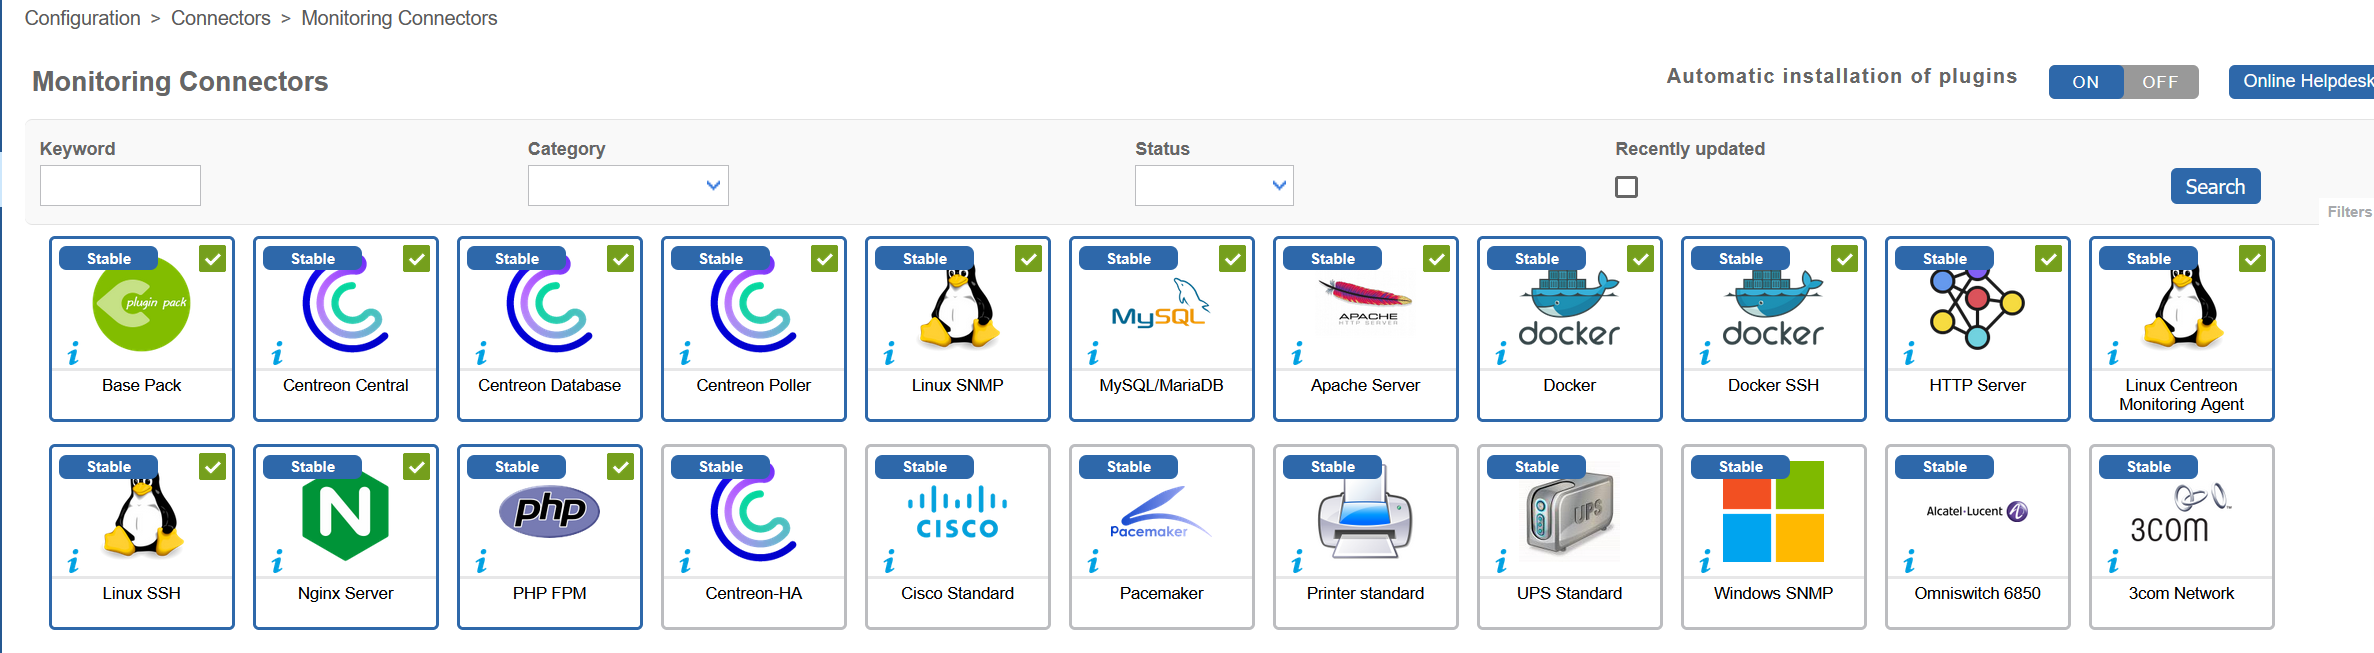
Task: Tick the Recently updated checkbox
Action: click(x=1626, y=187)
